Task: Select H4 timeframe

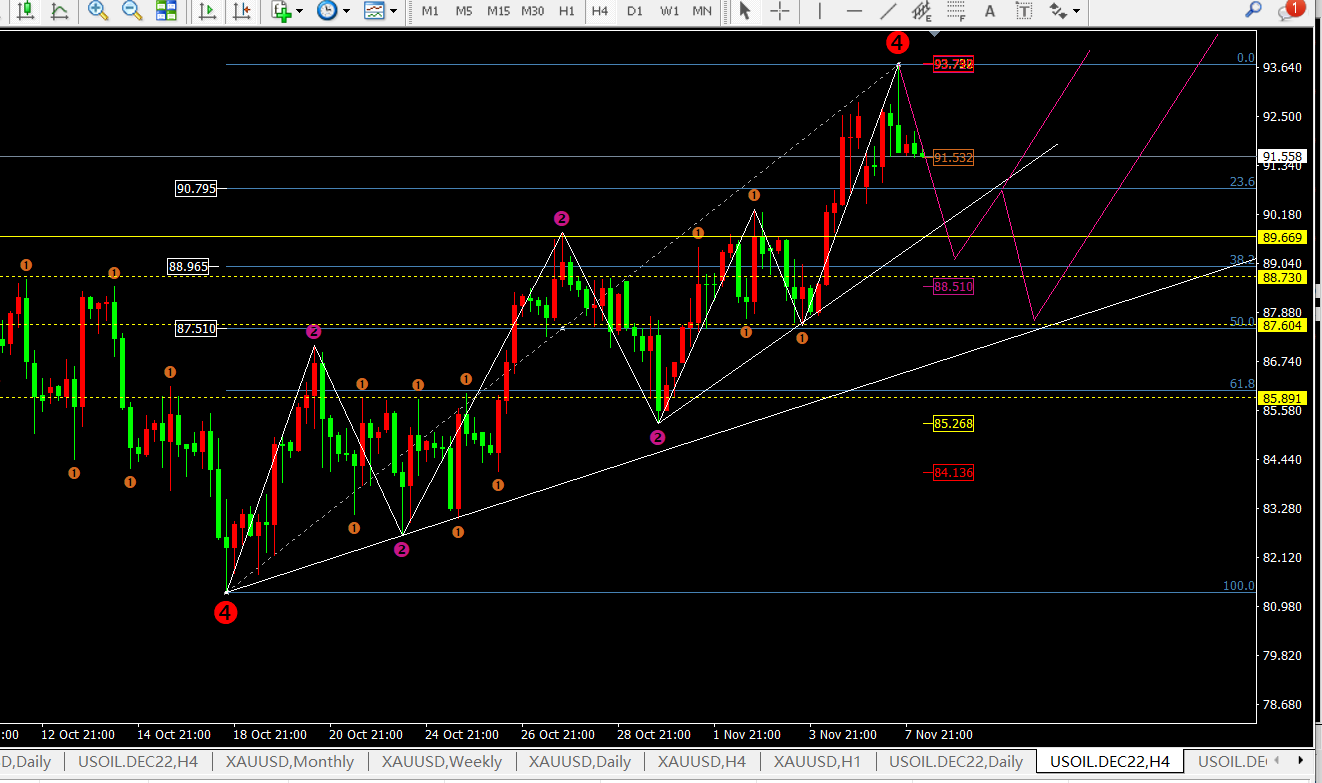Action: coord(600,11)
